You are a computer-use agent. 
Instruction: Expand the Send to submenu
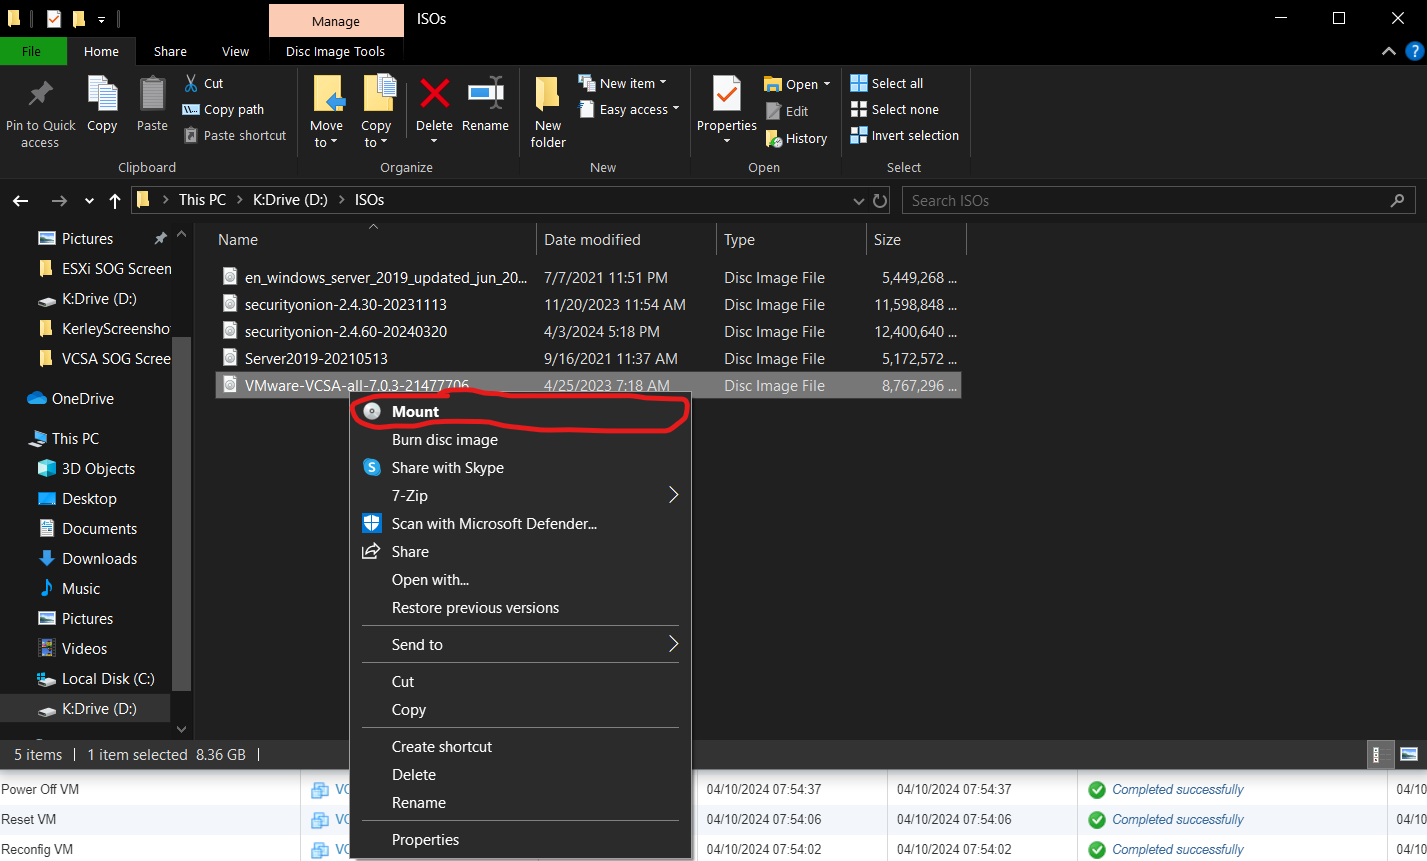[x=520, y=644]
